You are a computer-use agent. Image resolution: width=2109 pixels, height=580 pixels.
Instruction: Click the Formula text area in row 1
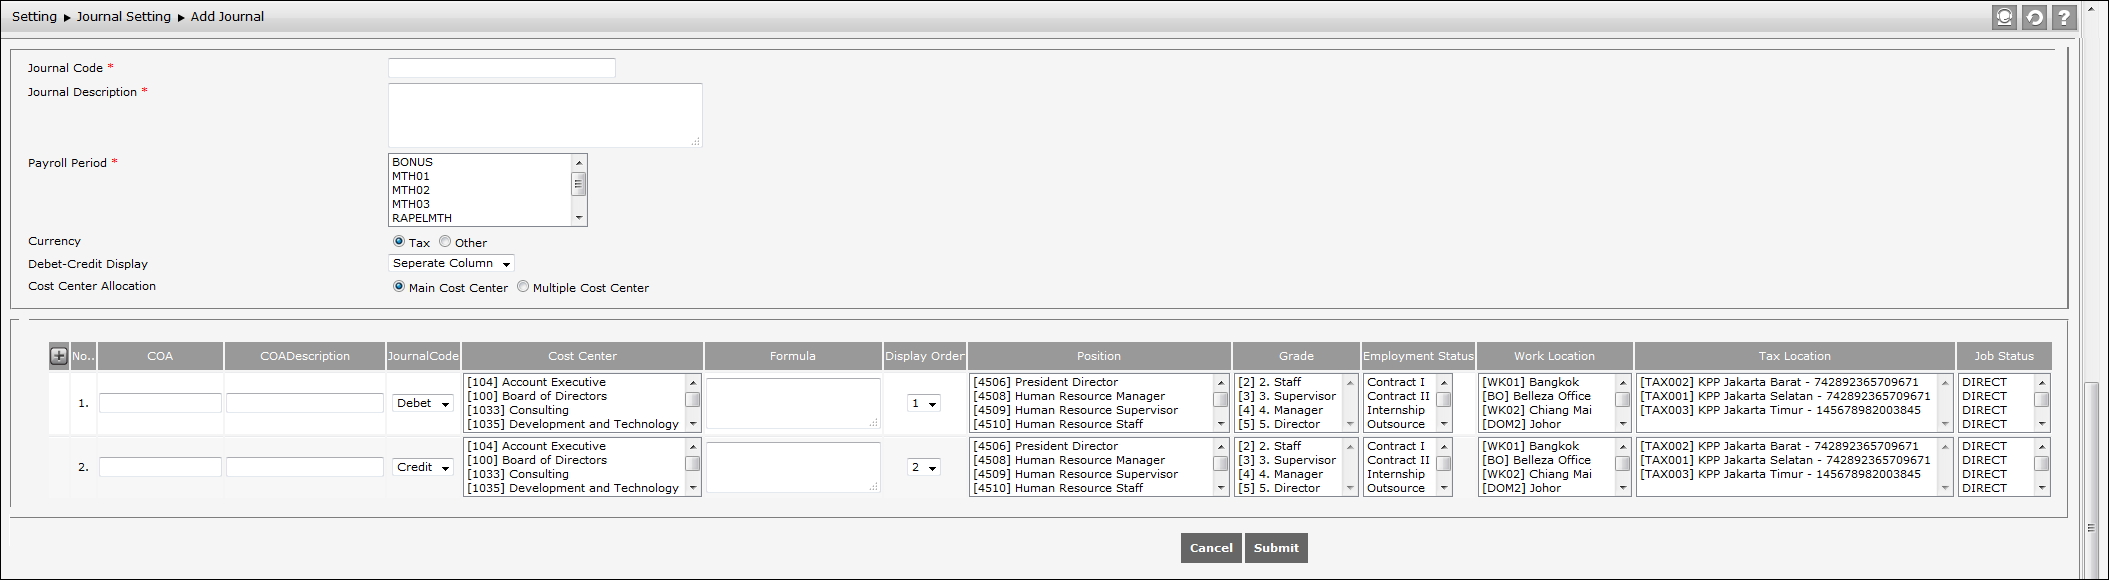point(793,403)
